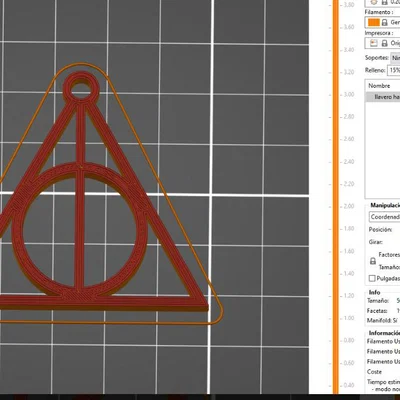
Task: Enable the Pulgadas checkbox
Action: (372, 278)
